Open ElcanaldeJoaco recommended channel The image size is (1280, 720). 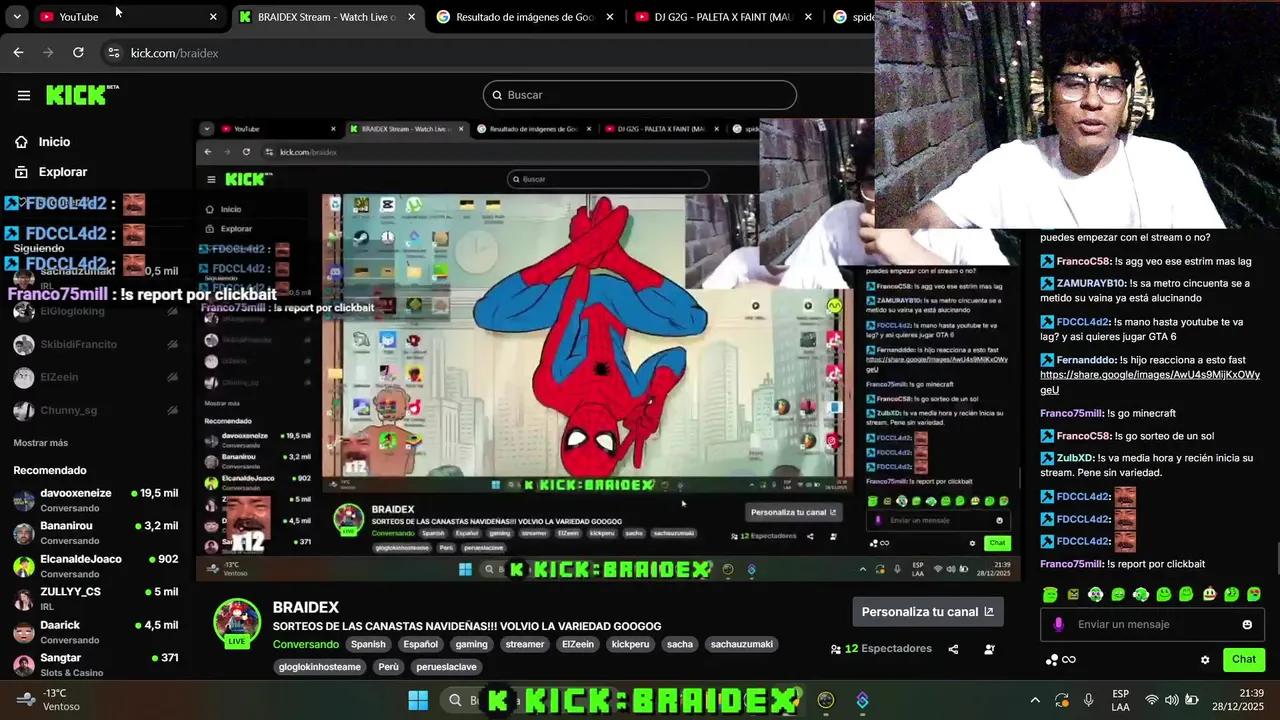click(95, 566)
